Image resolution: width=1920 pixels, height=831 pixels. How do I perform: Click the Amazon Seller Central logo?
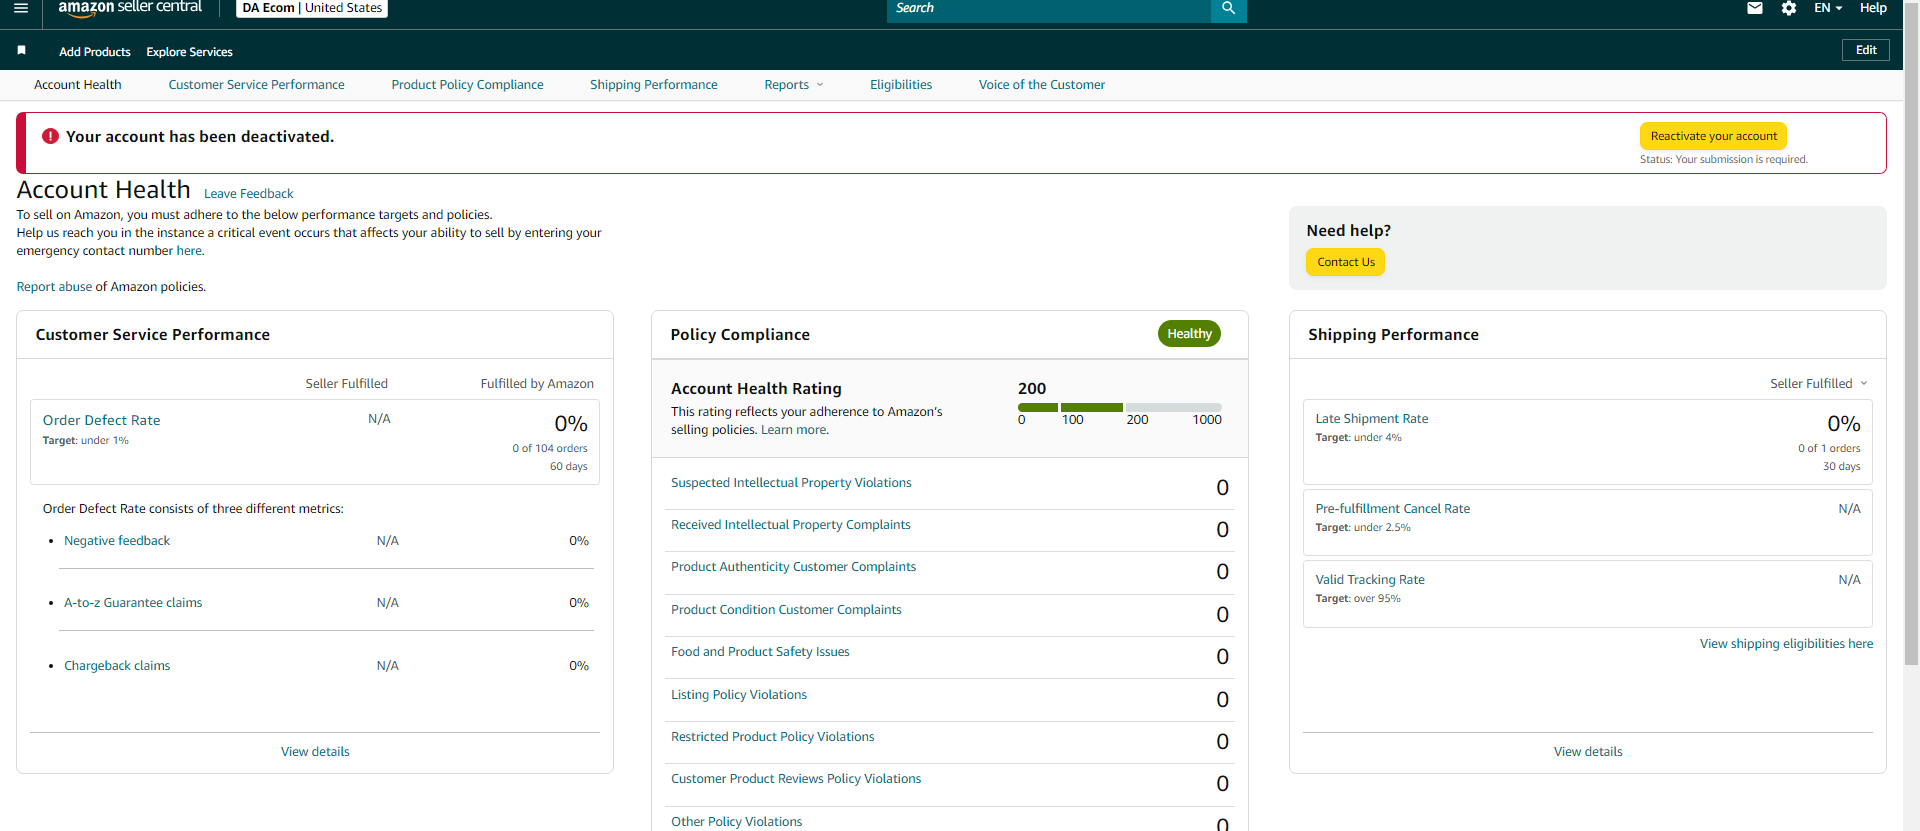coord(130,8)
